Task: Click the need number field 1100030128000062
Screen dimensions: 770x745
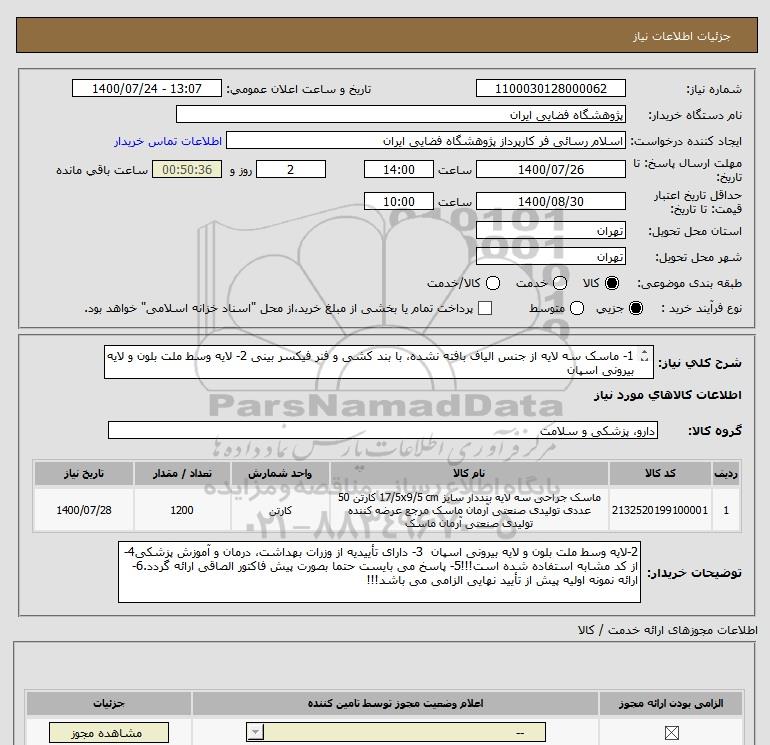Action: click(550, 88)
